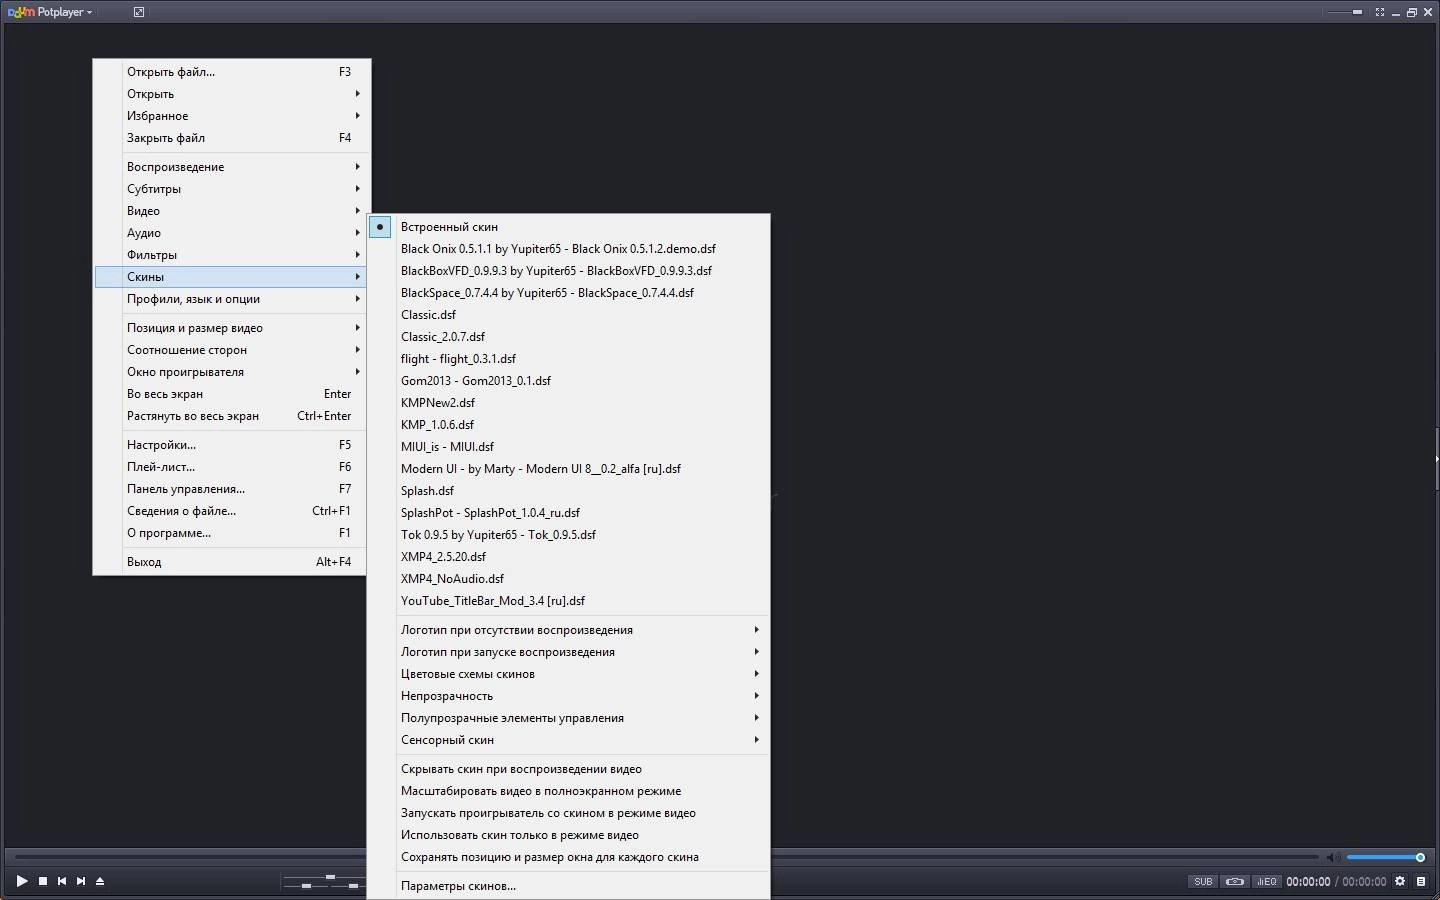1440x900 pixels.
Task: Choose XMP4_2.5.20.dsf skin
Action: (x=569, y=557)
